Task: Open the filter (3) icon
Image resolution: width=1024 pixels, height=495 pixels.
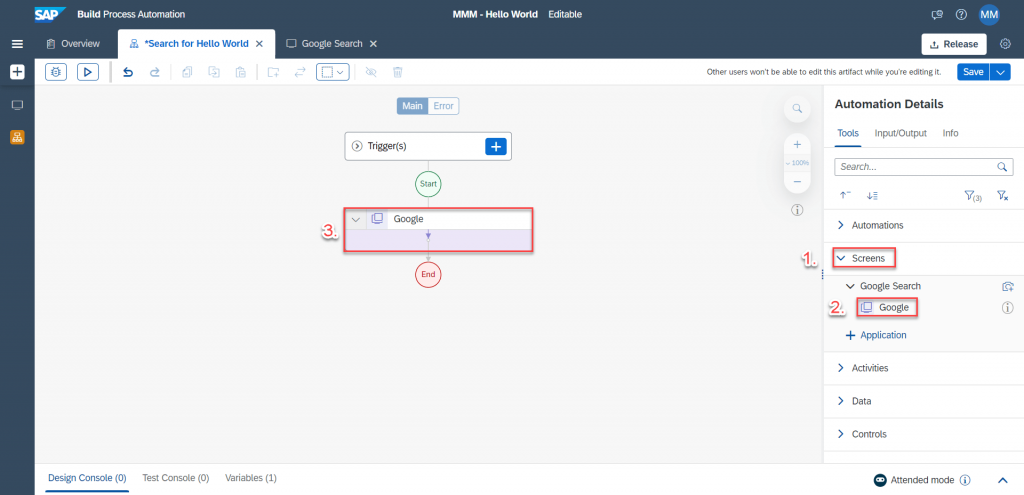Action: coord(972,195)
